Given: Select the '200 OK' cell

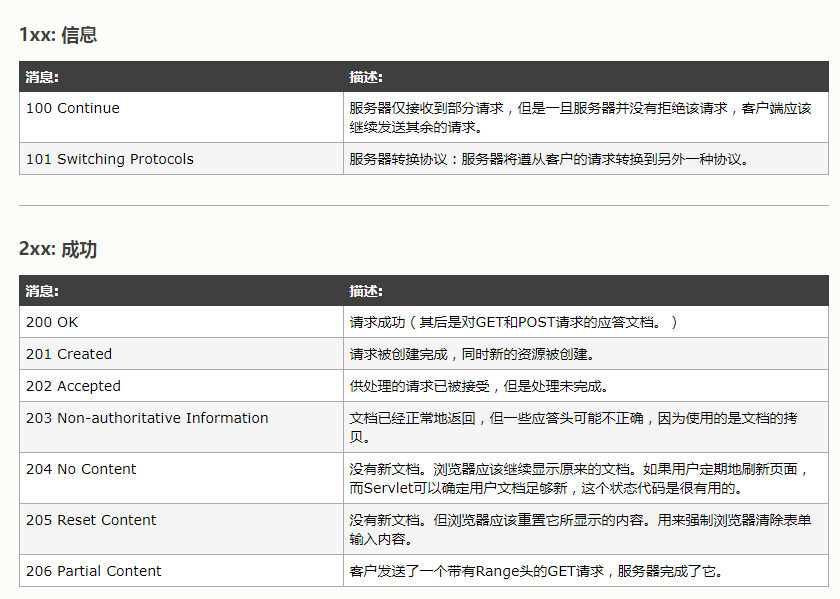Looking at the screenshot, I should [181, 322].
